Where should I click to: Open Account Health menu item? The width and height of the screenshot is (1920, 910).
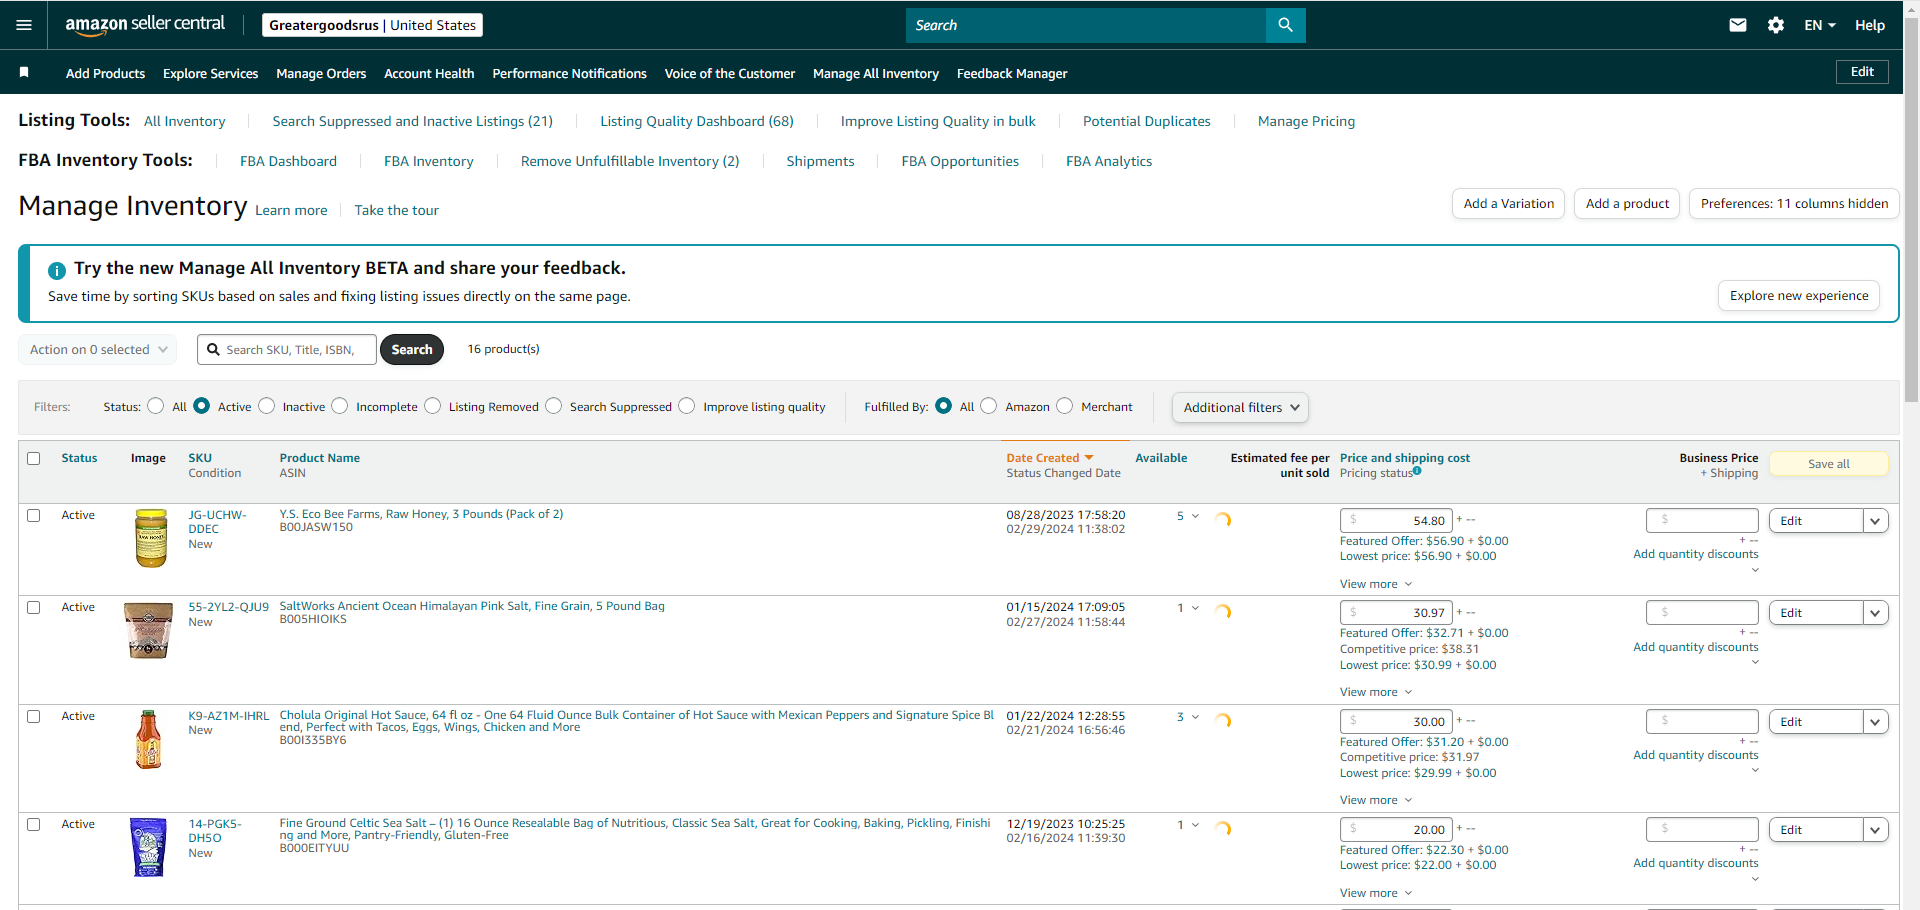click(429, 73)
